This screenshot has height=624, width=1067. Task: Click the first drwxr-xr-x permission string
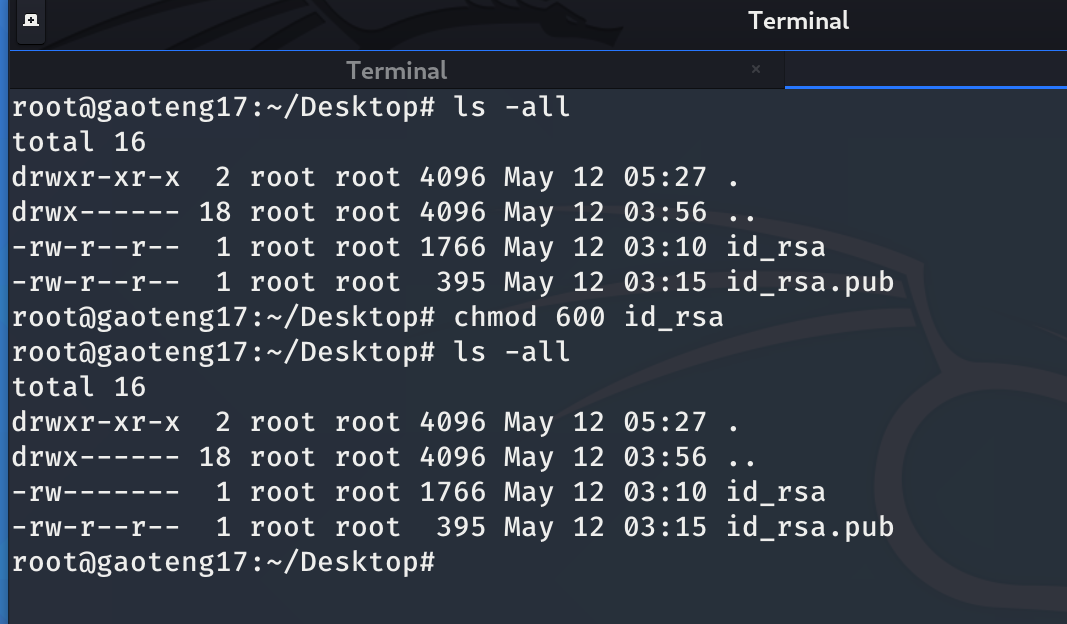tap(96, 177)
